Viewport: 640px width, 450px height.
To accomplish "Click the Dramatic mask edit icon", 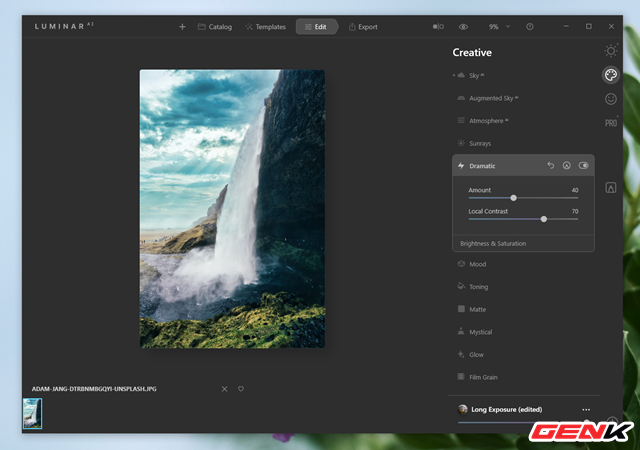I will 567,165.
